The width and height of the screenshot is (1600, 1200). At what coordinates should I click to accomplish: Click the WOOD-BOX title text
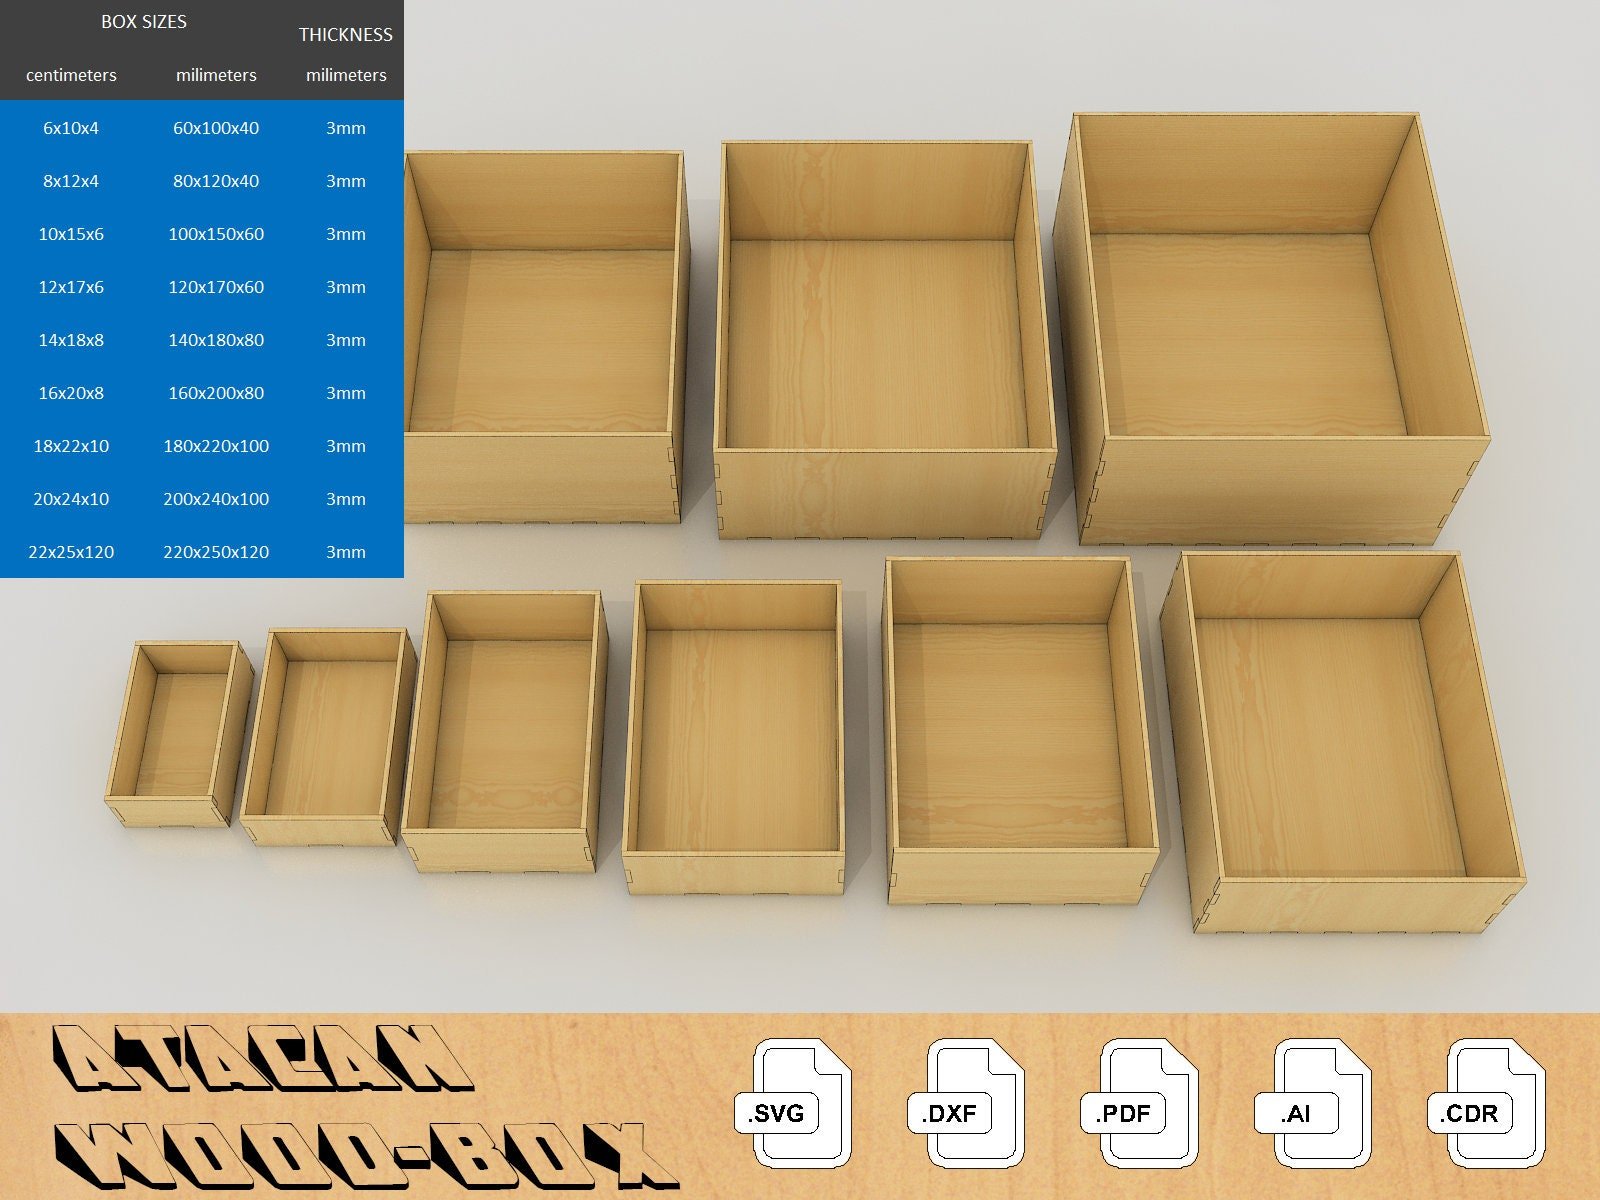[x=367, y=1155]
